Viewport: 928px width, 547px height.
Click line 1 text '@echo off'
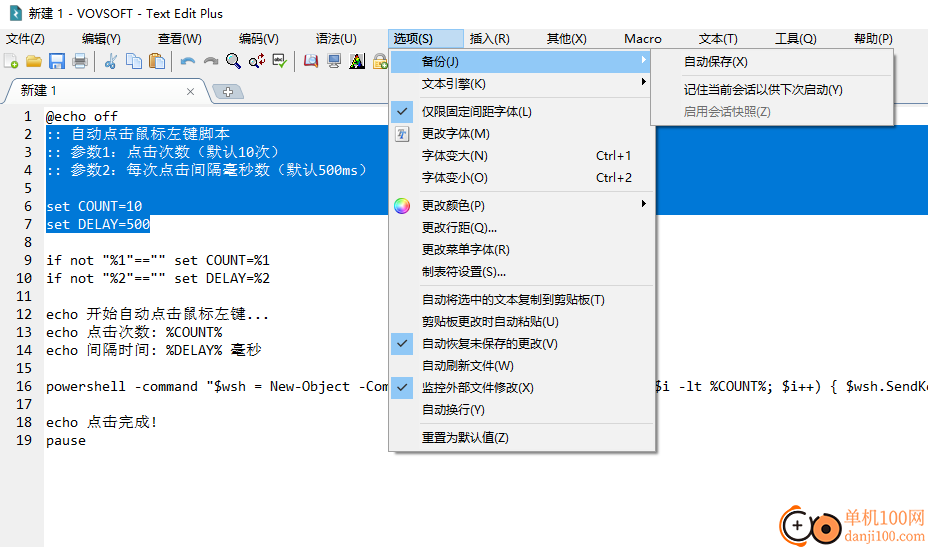click(x=82, y=116)
